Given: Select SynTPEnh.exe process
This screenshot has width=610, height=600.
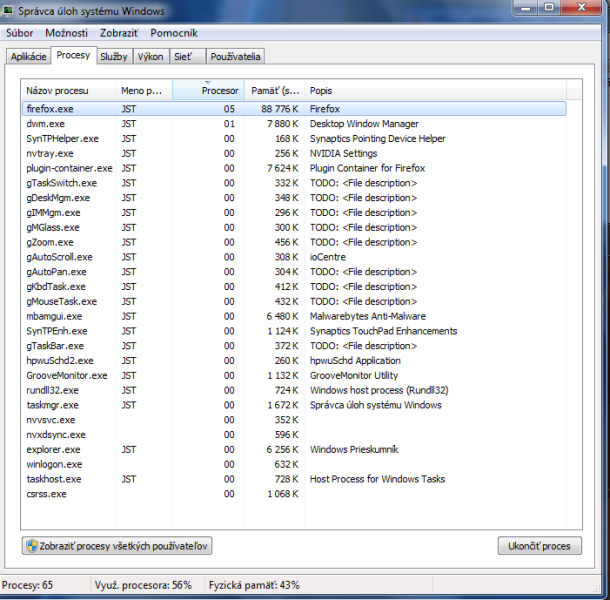Looking at the screenshot, I should click(x=294, y=331).
